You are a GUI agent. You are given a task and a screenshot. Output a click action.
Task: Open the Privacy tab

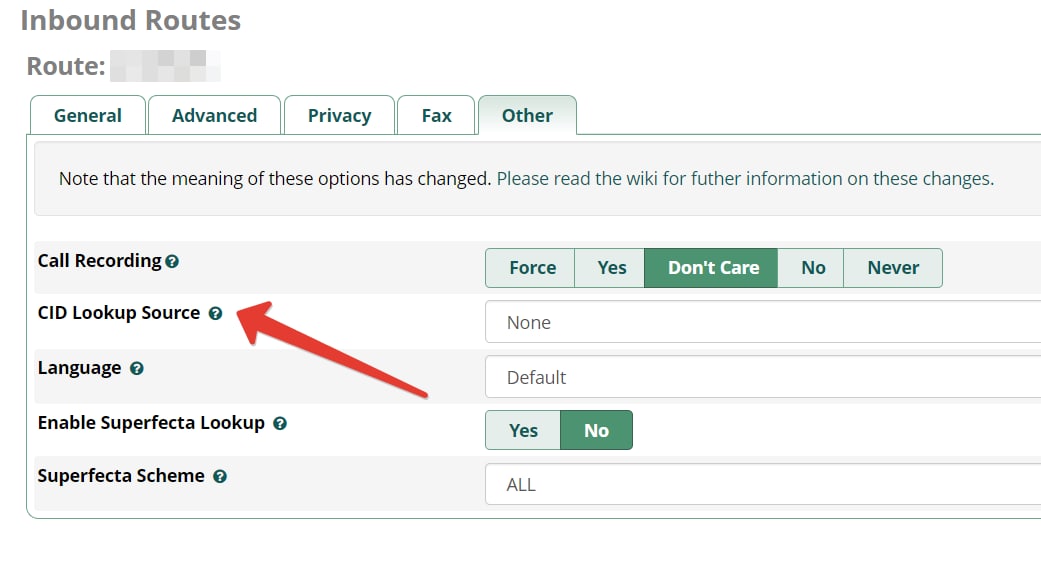(339, 116)
